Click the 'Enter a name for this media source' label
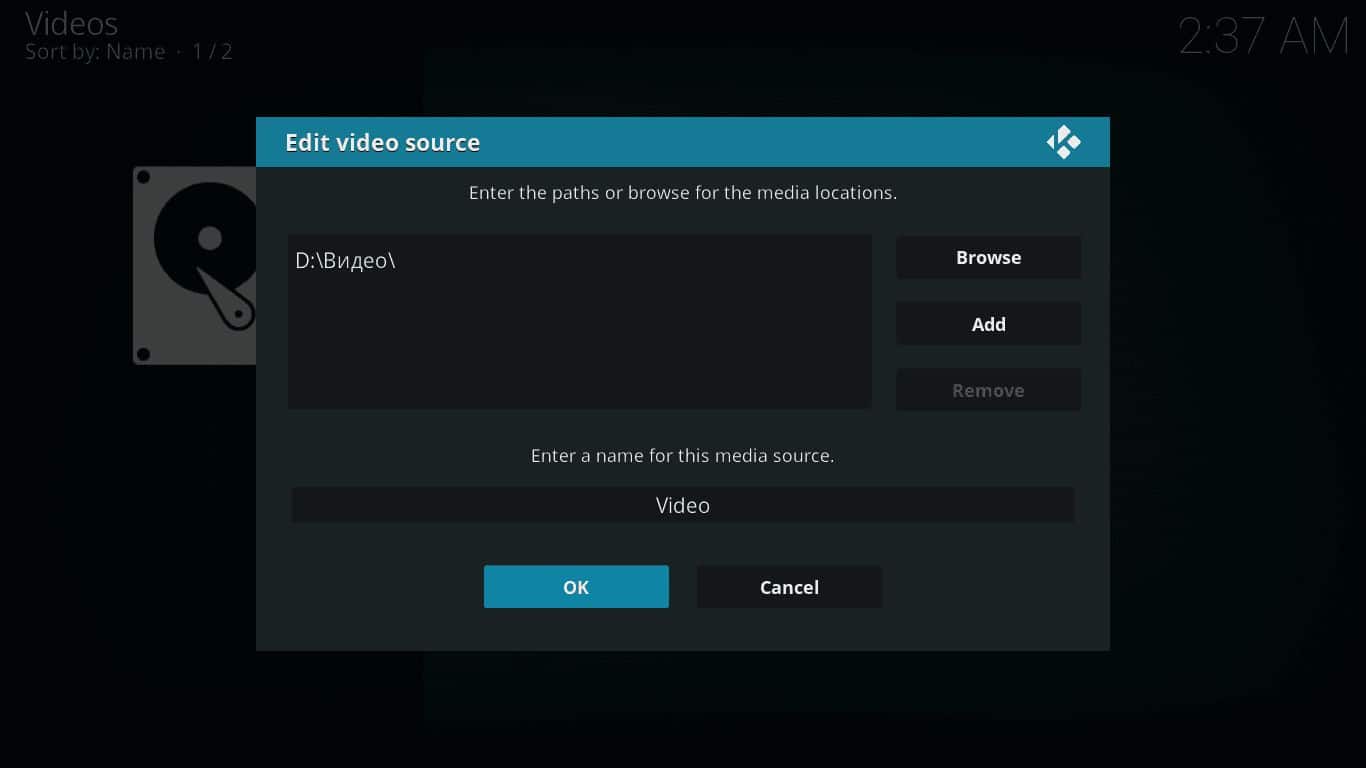This screenshot has width=1366, height=768. [683, 455]
